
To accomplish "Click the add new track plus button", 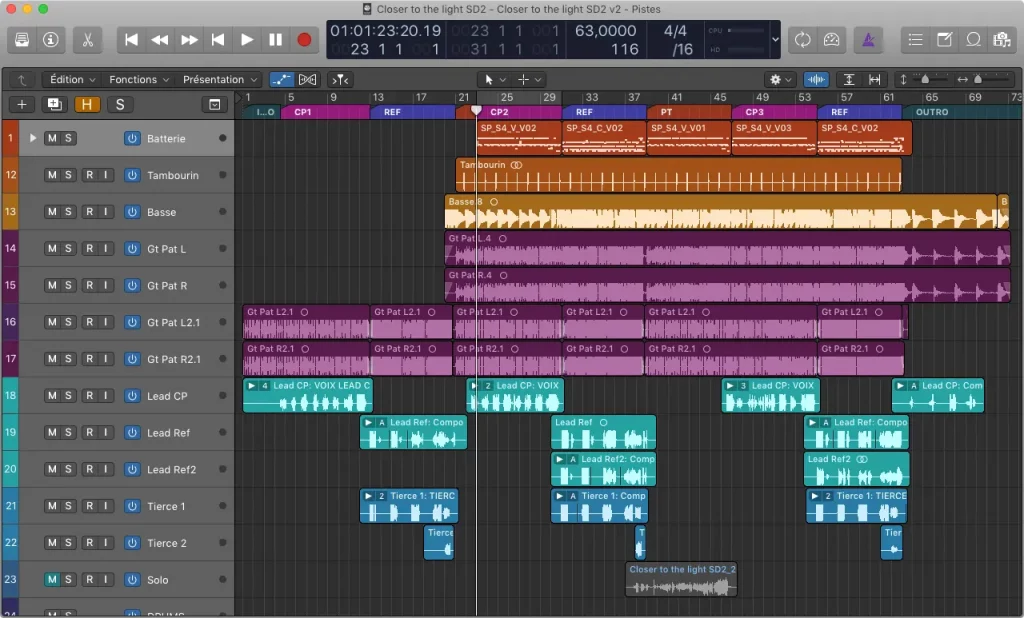I will (21, 104).
